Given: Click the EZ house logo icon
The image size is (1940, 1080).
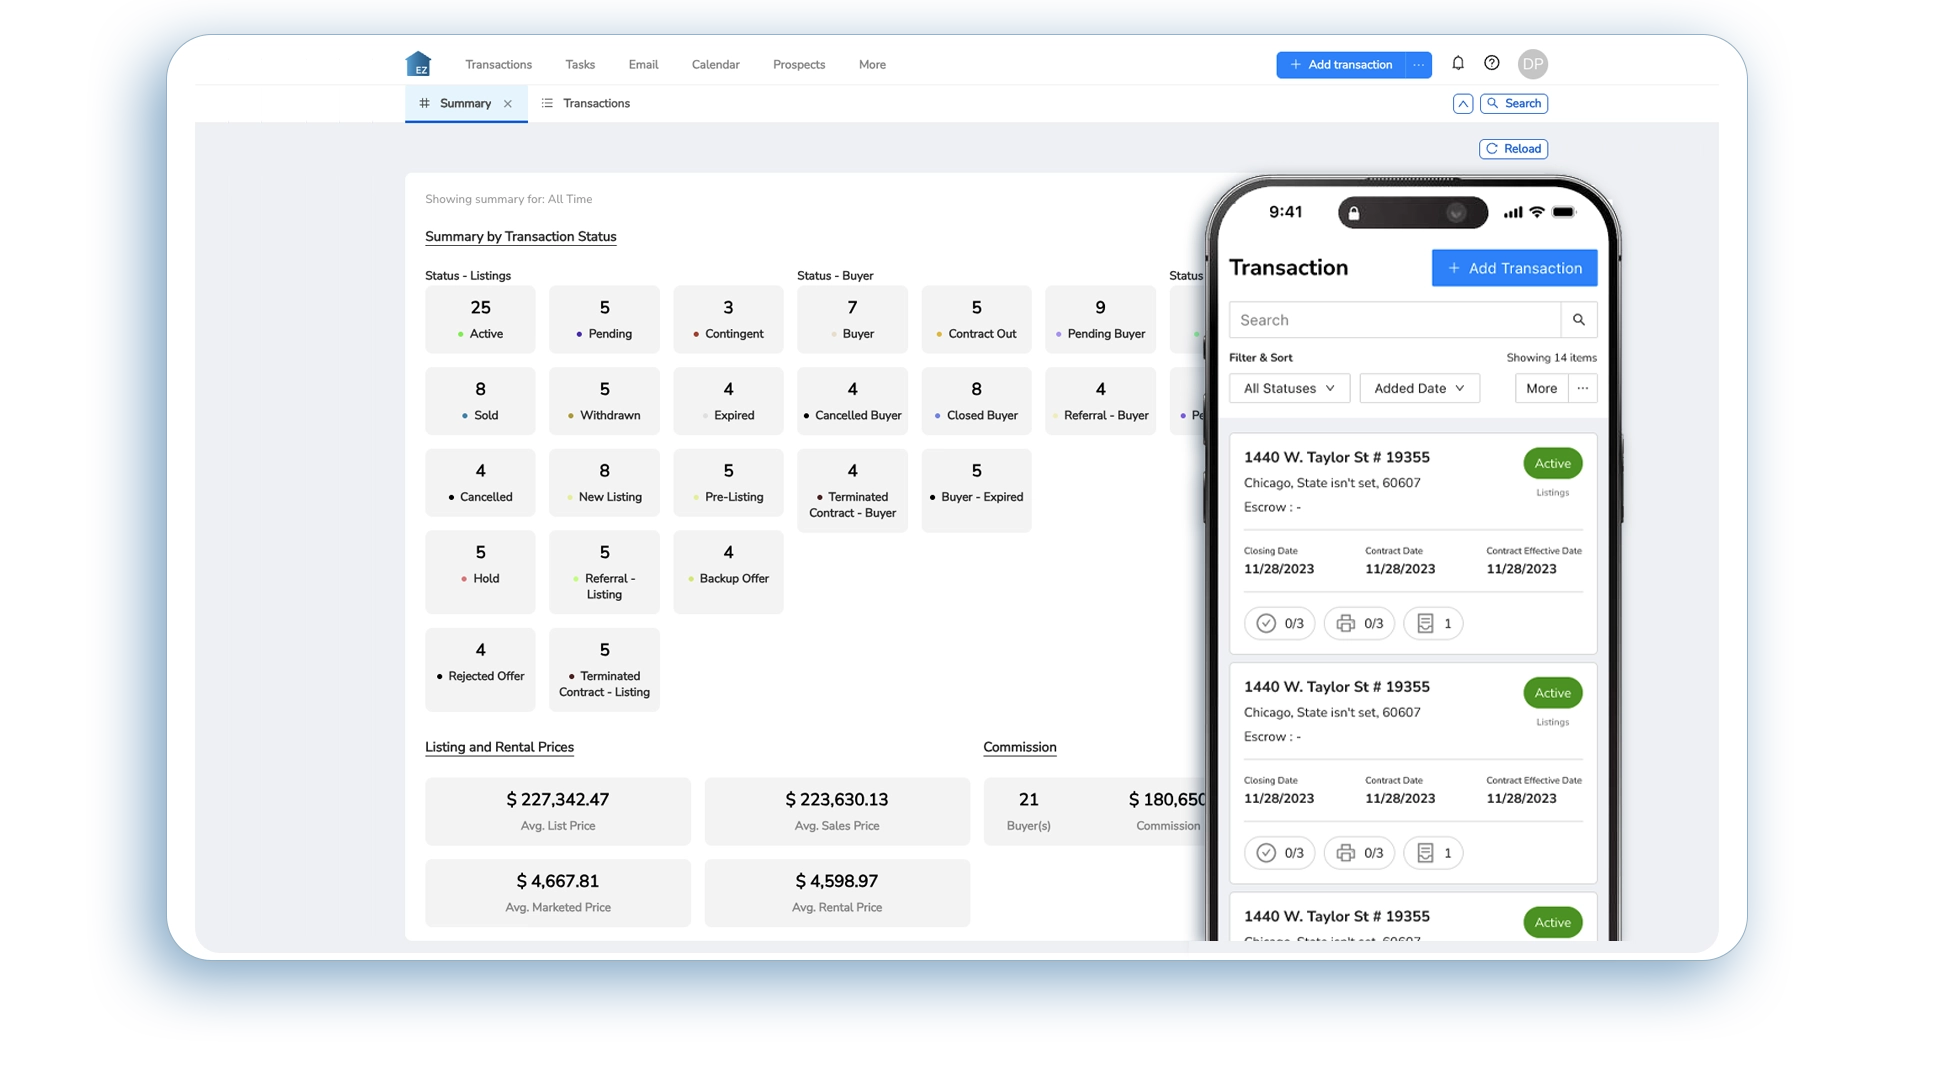Looking at the screenshot, I should click(418, 64).
